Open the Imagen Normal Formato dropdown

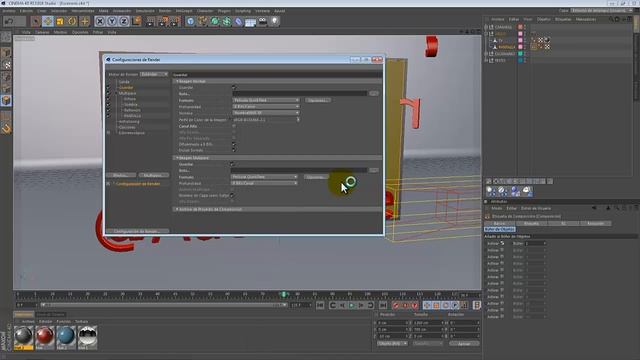[x=266, y=100]
